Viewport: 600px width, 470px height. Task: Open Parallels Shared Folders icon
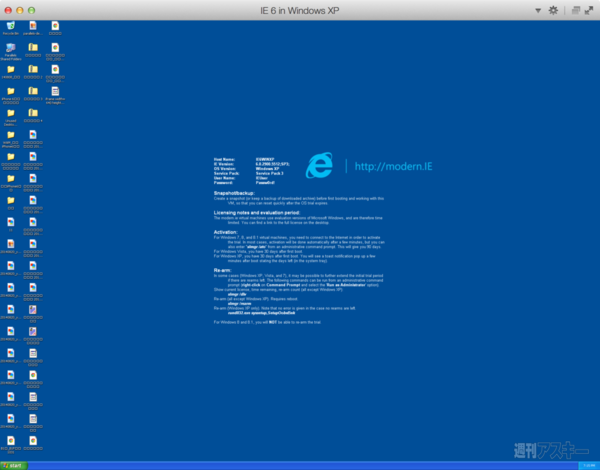[11, 52]
